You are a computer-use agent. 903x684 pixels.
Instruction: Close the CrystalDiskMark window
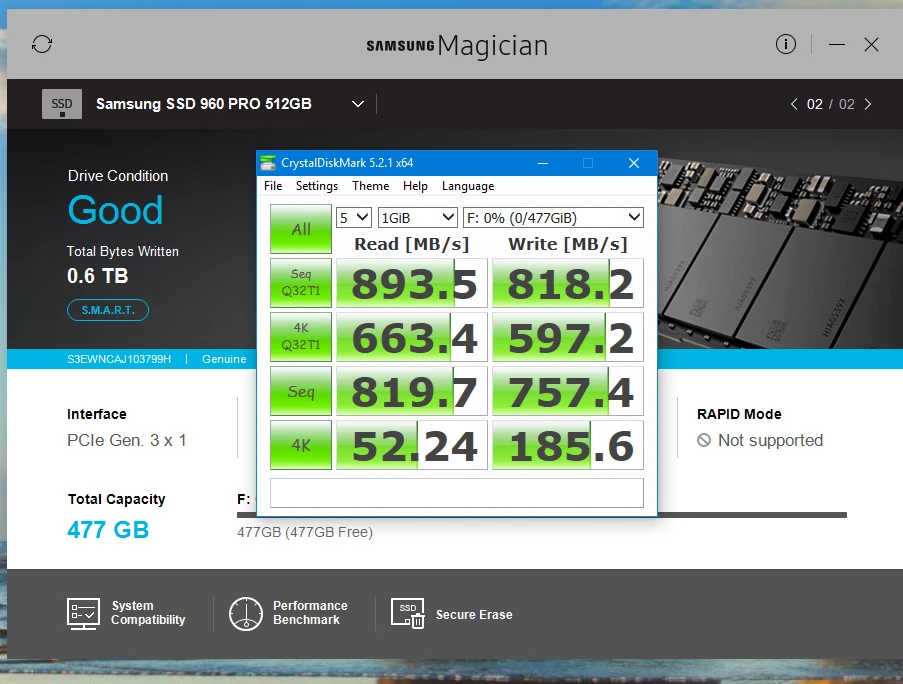[633, 163]
